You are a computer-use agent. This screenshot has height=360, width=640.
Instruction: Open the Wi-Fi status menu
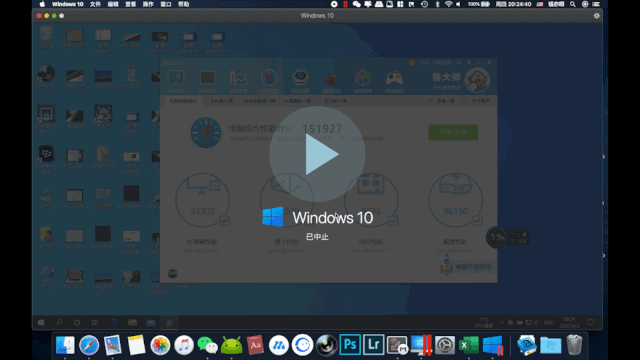click(448, 4)
